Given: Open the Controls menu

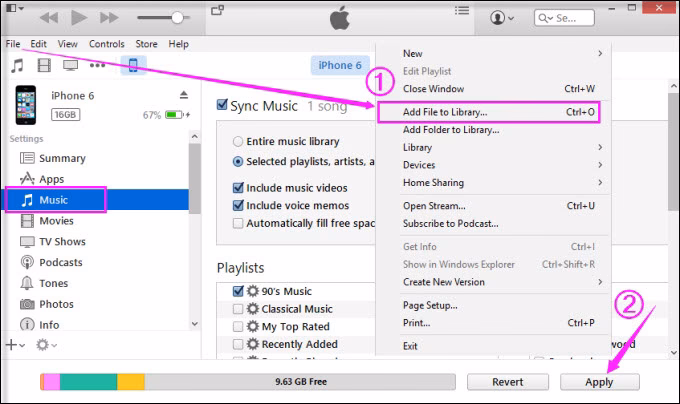Looking at the screenshot, I should (x=107, y=44).
